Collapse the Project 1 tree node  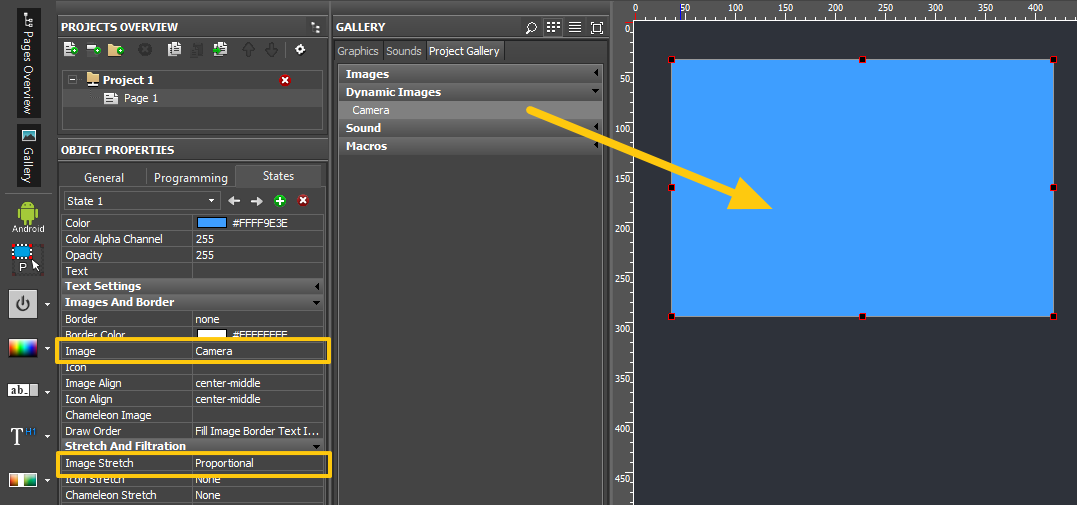pos(72,80)
